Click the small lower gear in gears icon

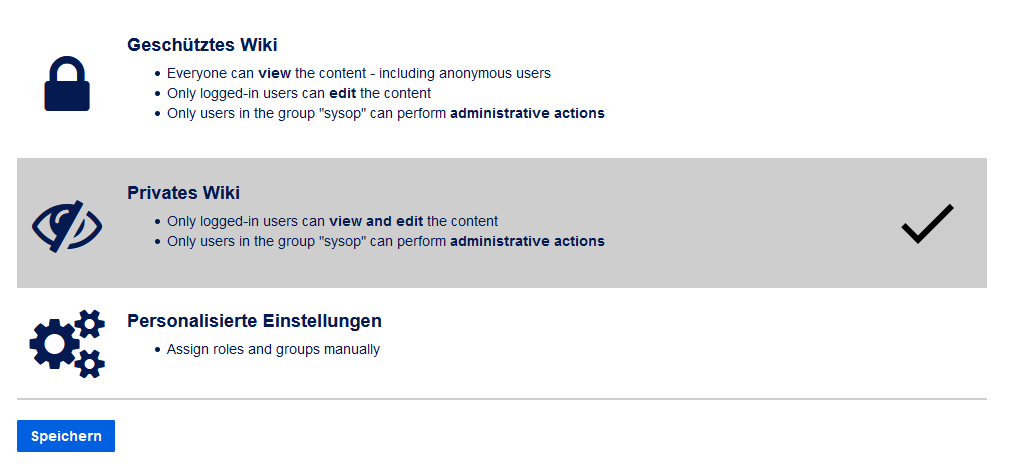[x=90, y=364]
